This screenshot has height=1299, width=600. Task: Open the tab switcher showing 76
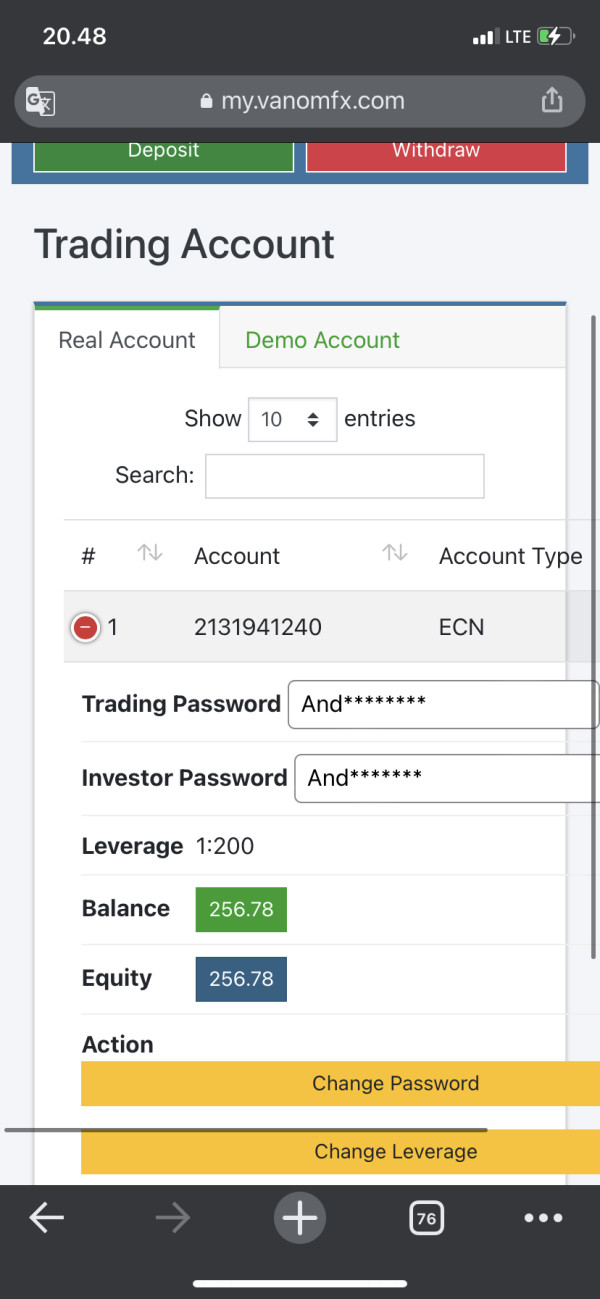click(426, 1218)
